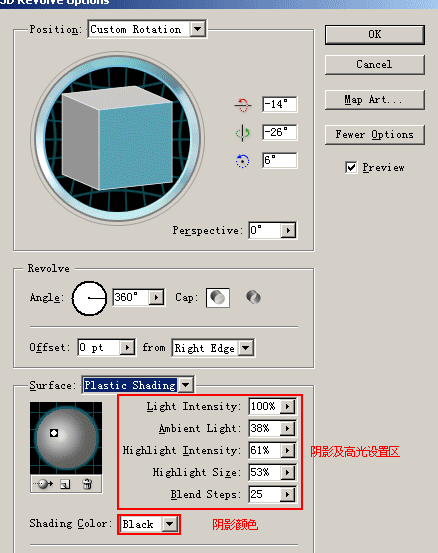Click the Highlight Size field 53%
Viewport: 438px width, 553px height.
265,473
